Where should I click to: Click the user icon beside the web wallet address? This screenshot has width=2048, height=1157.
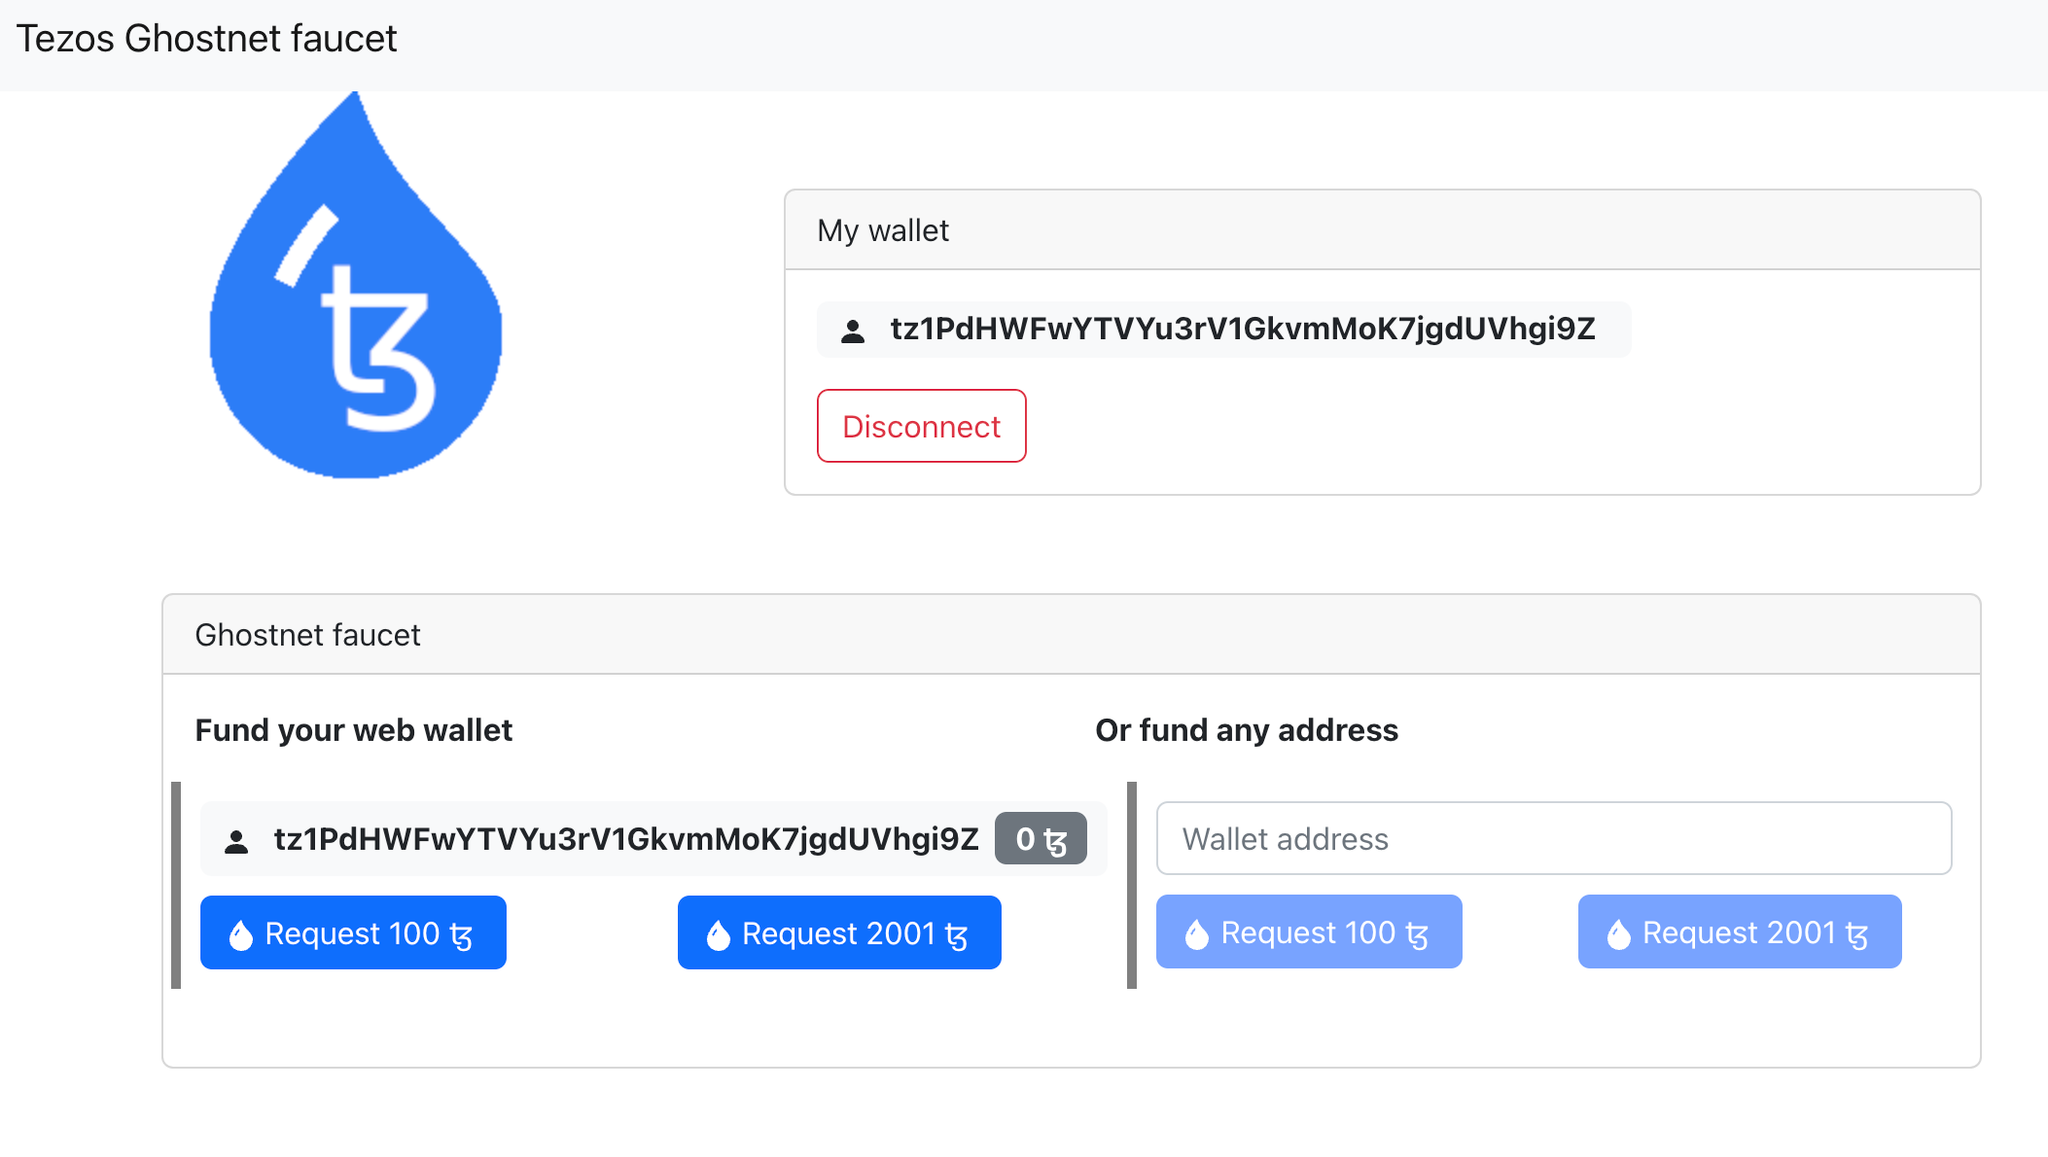point(236,841)
